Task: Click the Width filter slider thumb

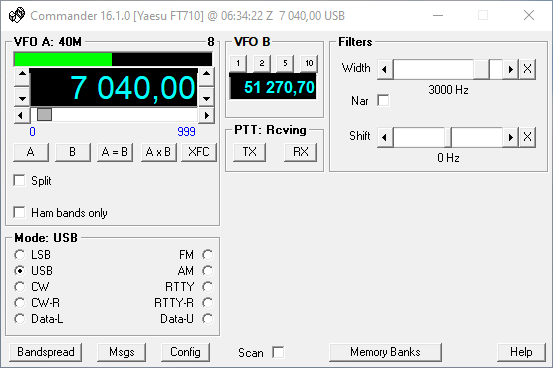Action: (x=481, y=69)
